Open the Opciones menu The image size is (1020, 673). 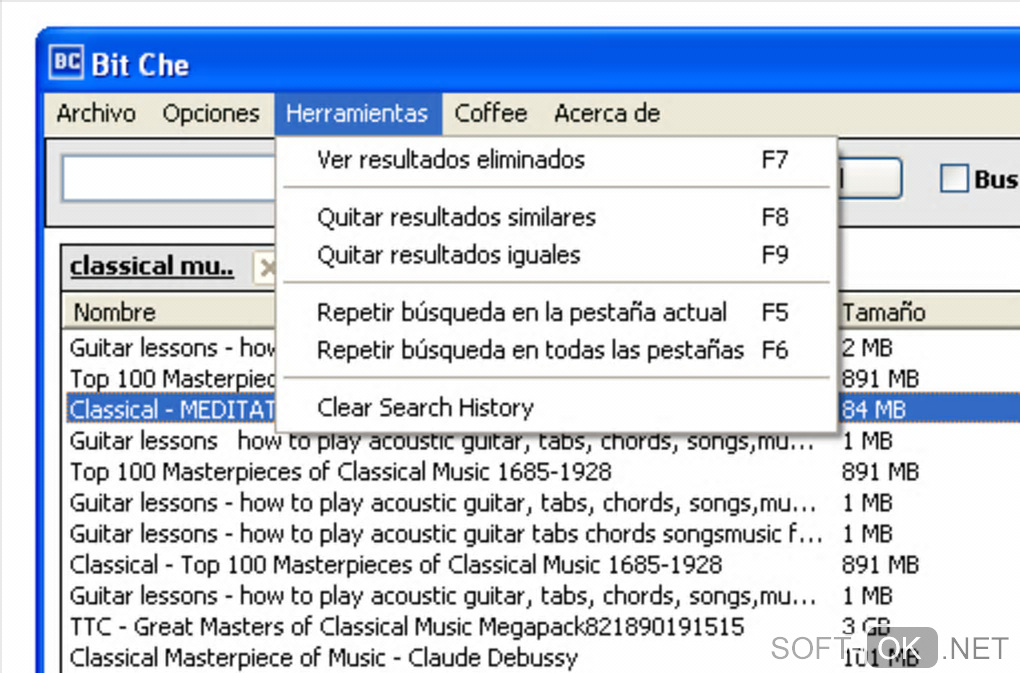(x=211, y=113)
